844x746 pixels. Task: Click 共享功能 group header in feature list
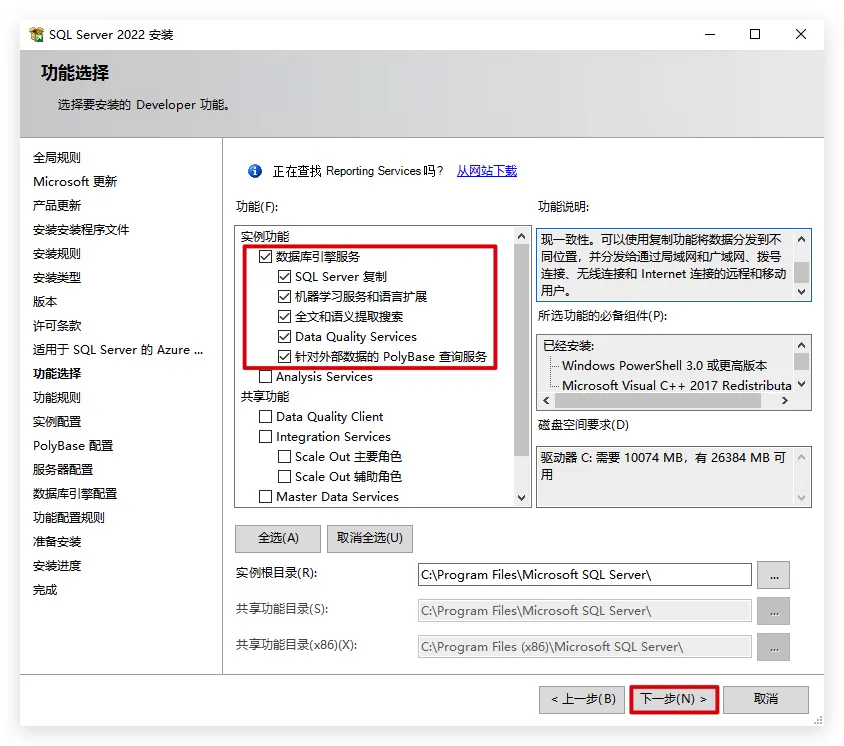[264, 397]
